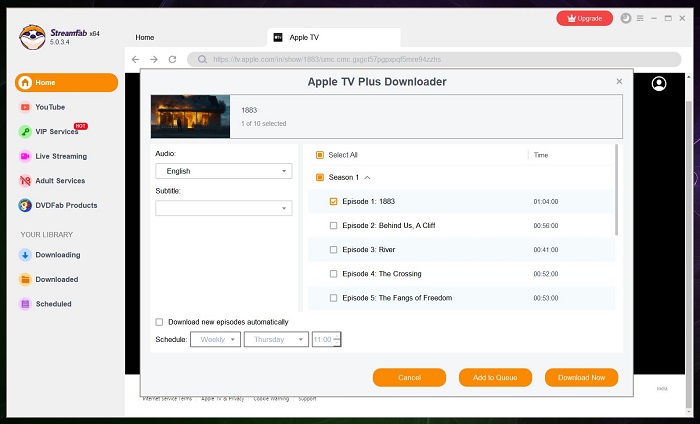Click the episode list scrollbar
The height and width of the screenshot is (424, 700).
coord(617,190)
